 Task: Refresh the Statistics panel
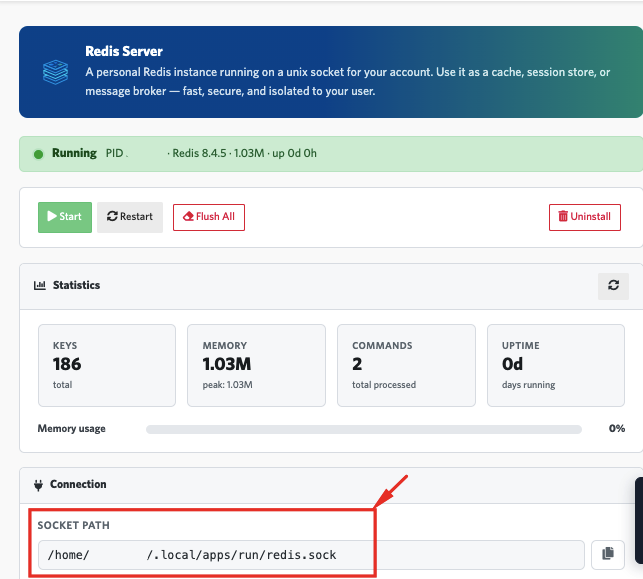coord(613,286)
